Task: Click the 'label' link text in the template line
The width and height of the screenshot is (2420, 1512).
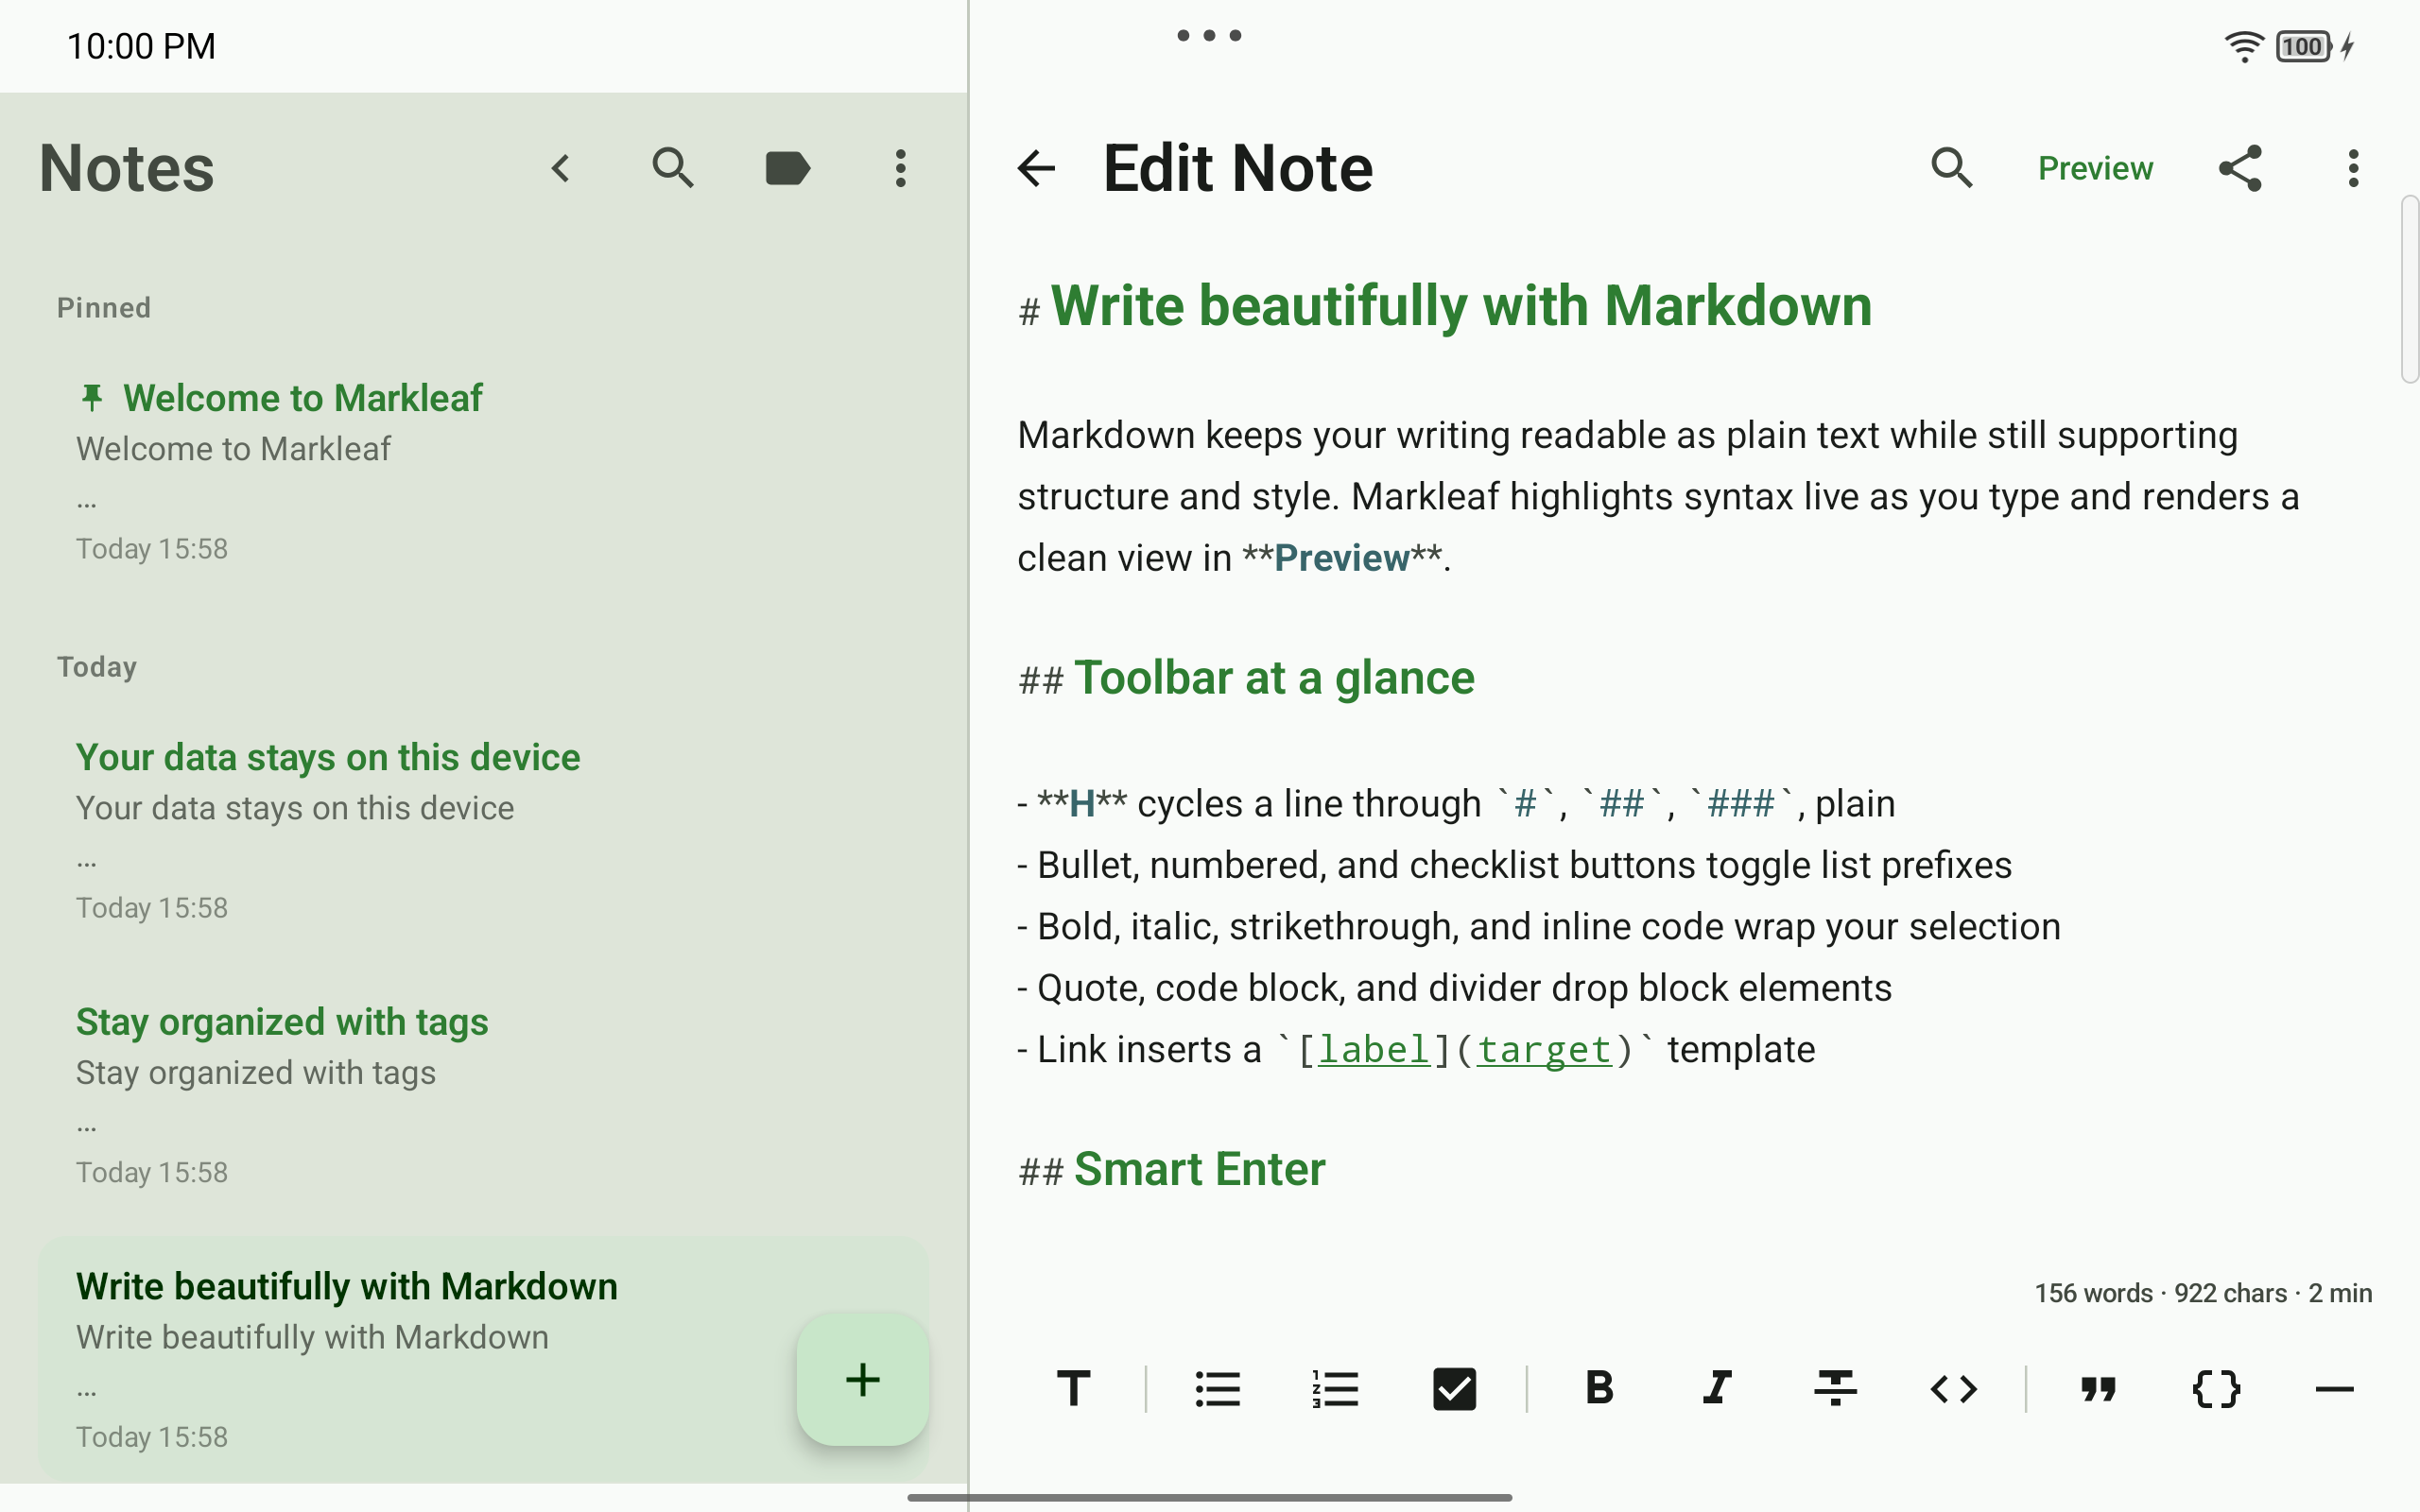Action: [x=1374, y=1050]
